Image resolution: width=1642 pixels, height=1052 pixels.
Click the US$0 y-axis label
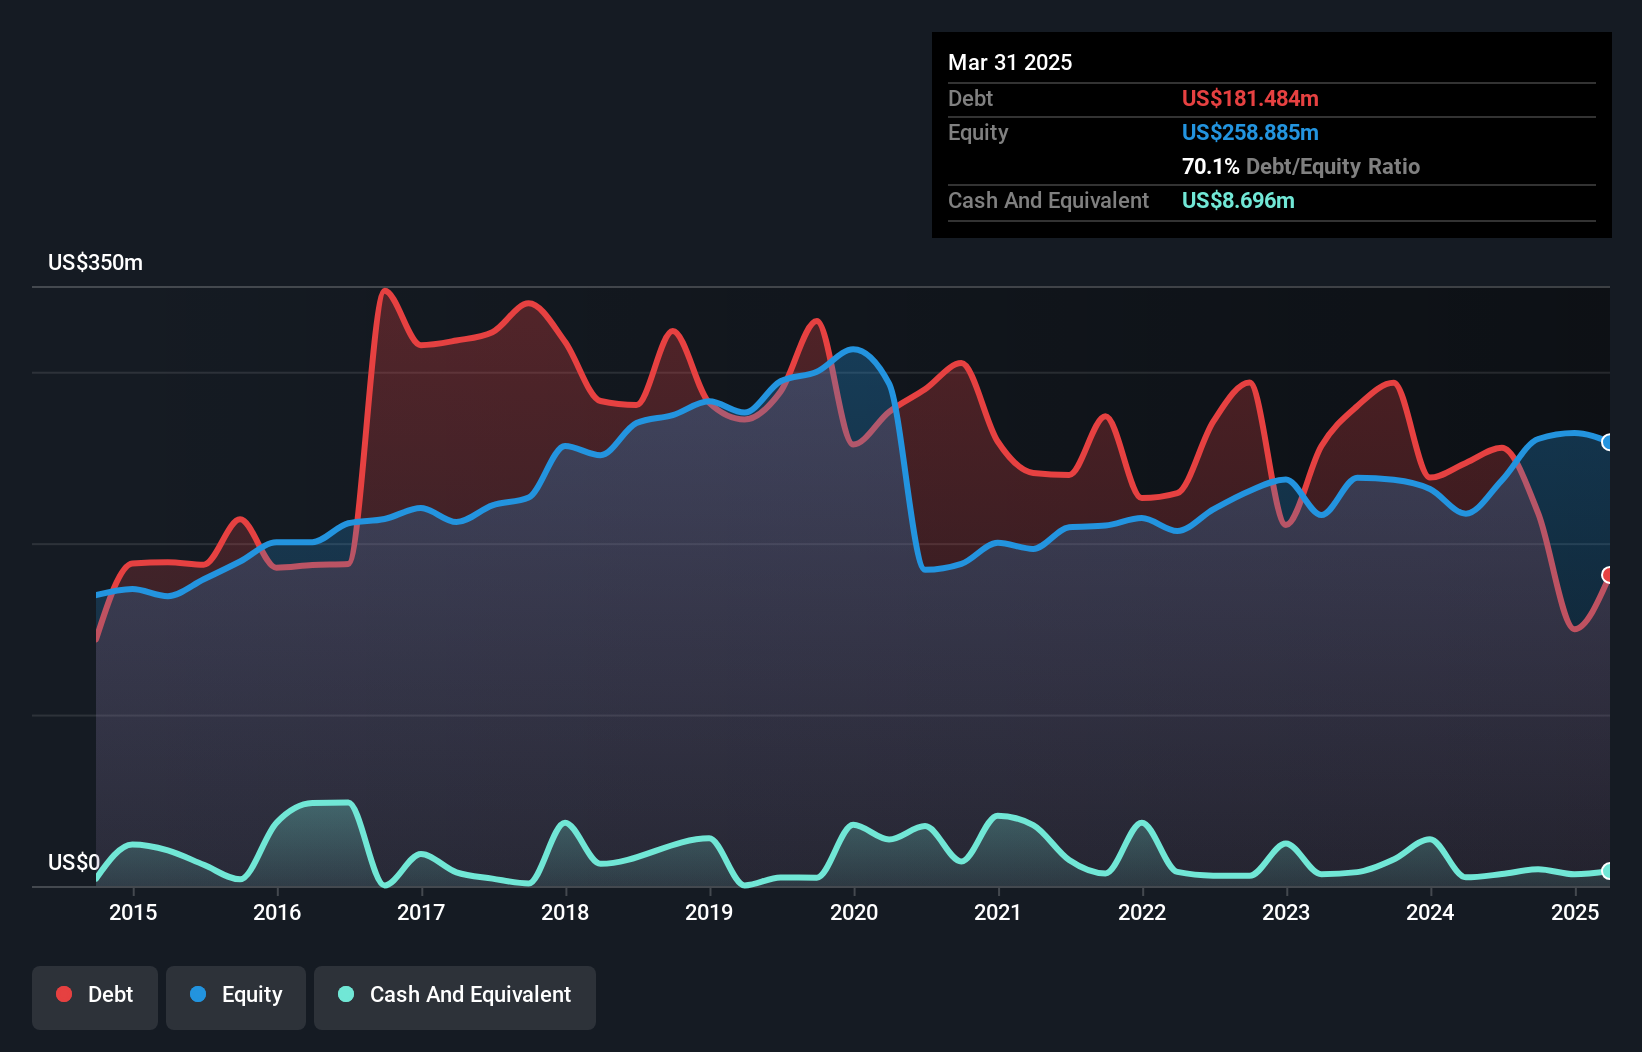[74, 862]
